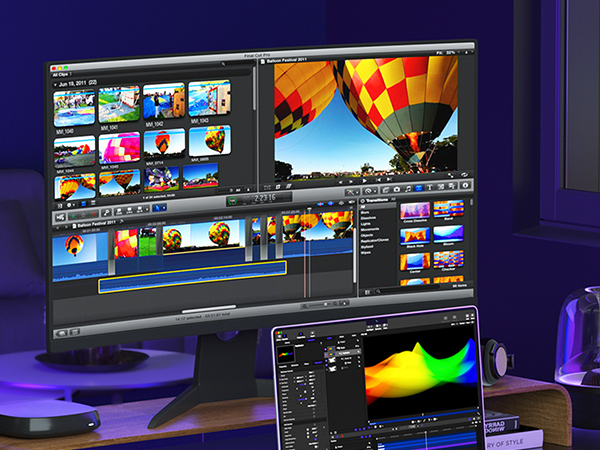Select the first balloon clip in timeline
The height and width of the screenshot is (450, 600).
[x=78, y=246]
